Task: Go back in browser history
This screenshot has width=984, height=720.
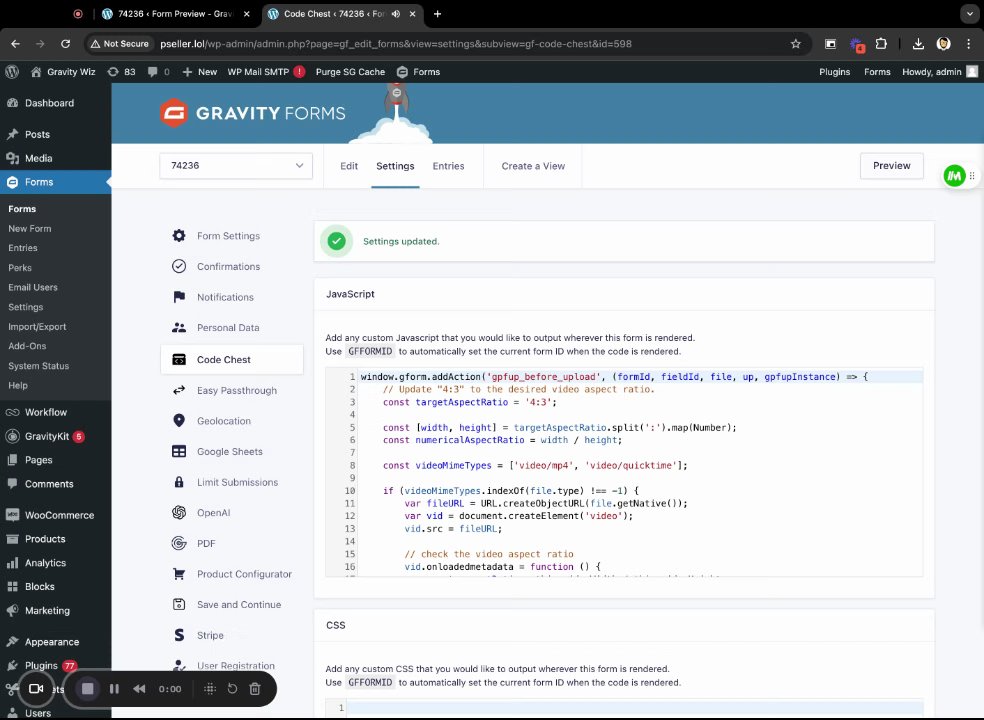Action: (x=16, y=44)
